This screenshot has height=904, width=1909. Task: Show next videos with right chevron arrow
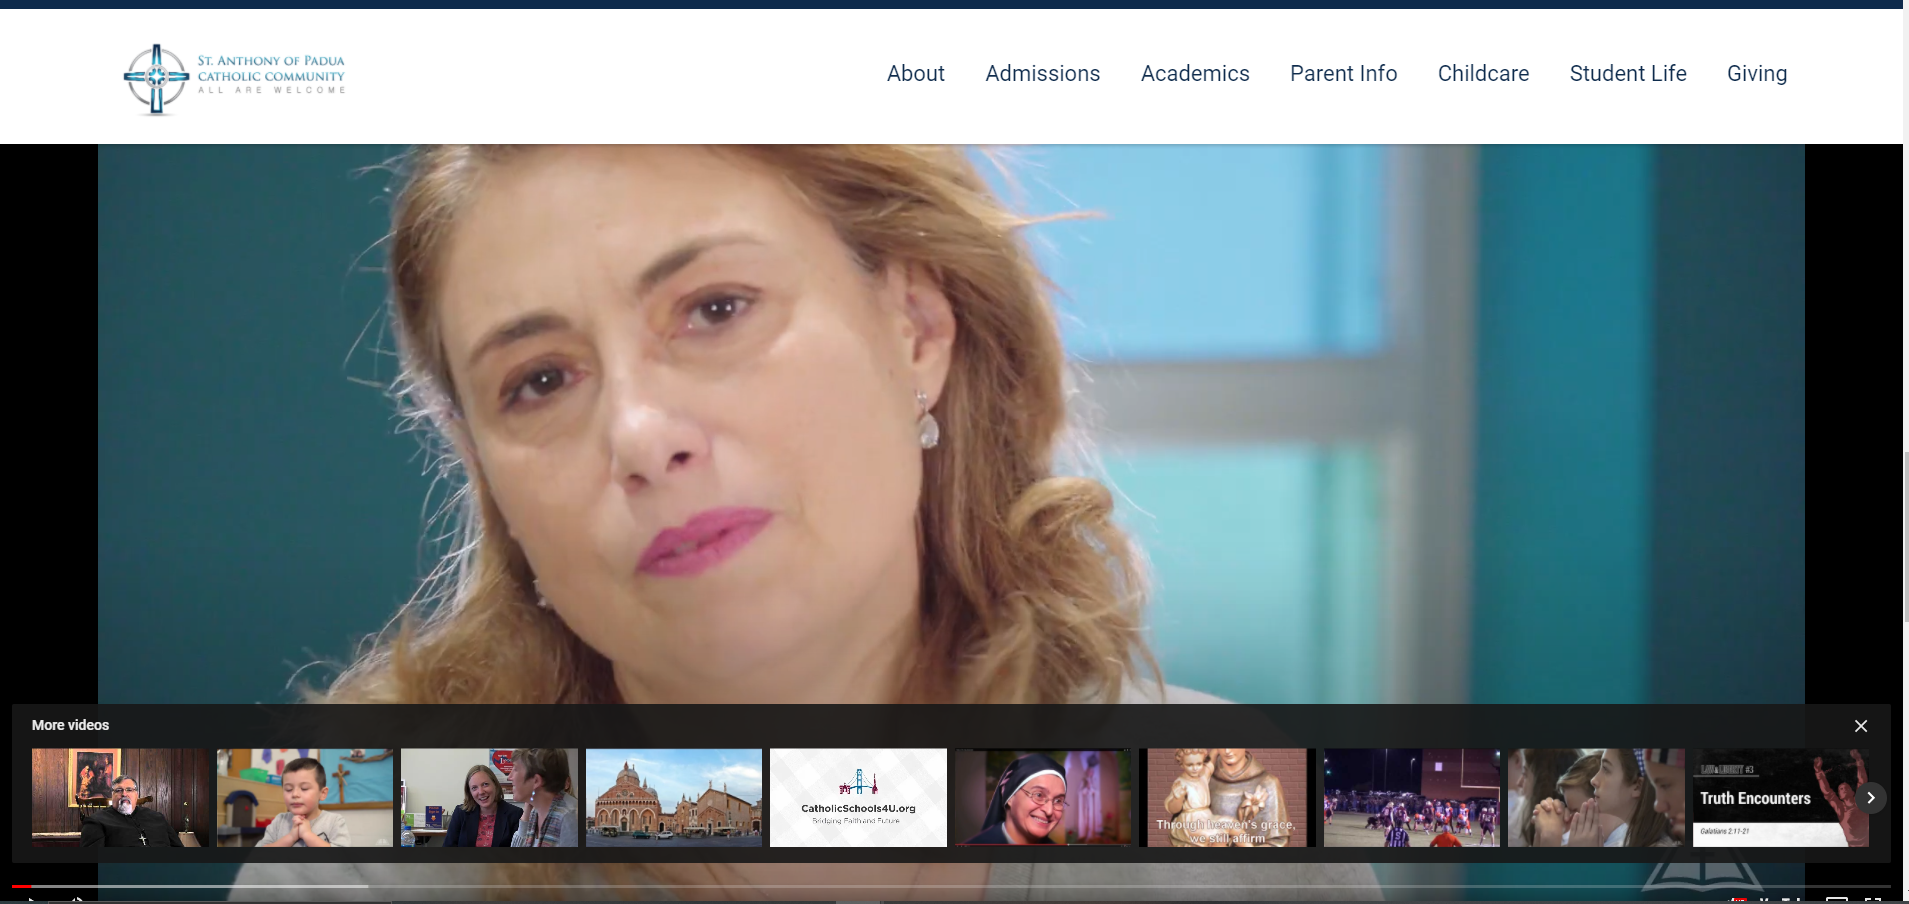click(x=1870, y=798)
